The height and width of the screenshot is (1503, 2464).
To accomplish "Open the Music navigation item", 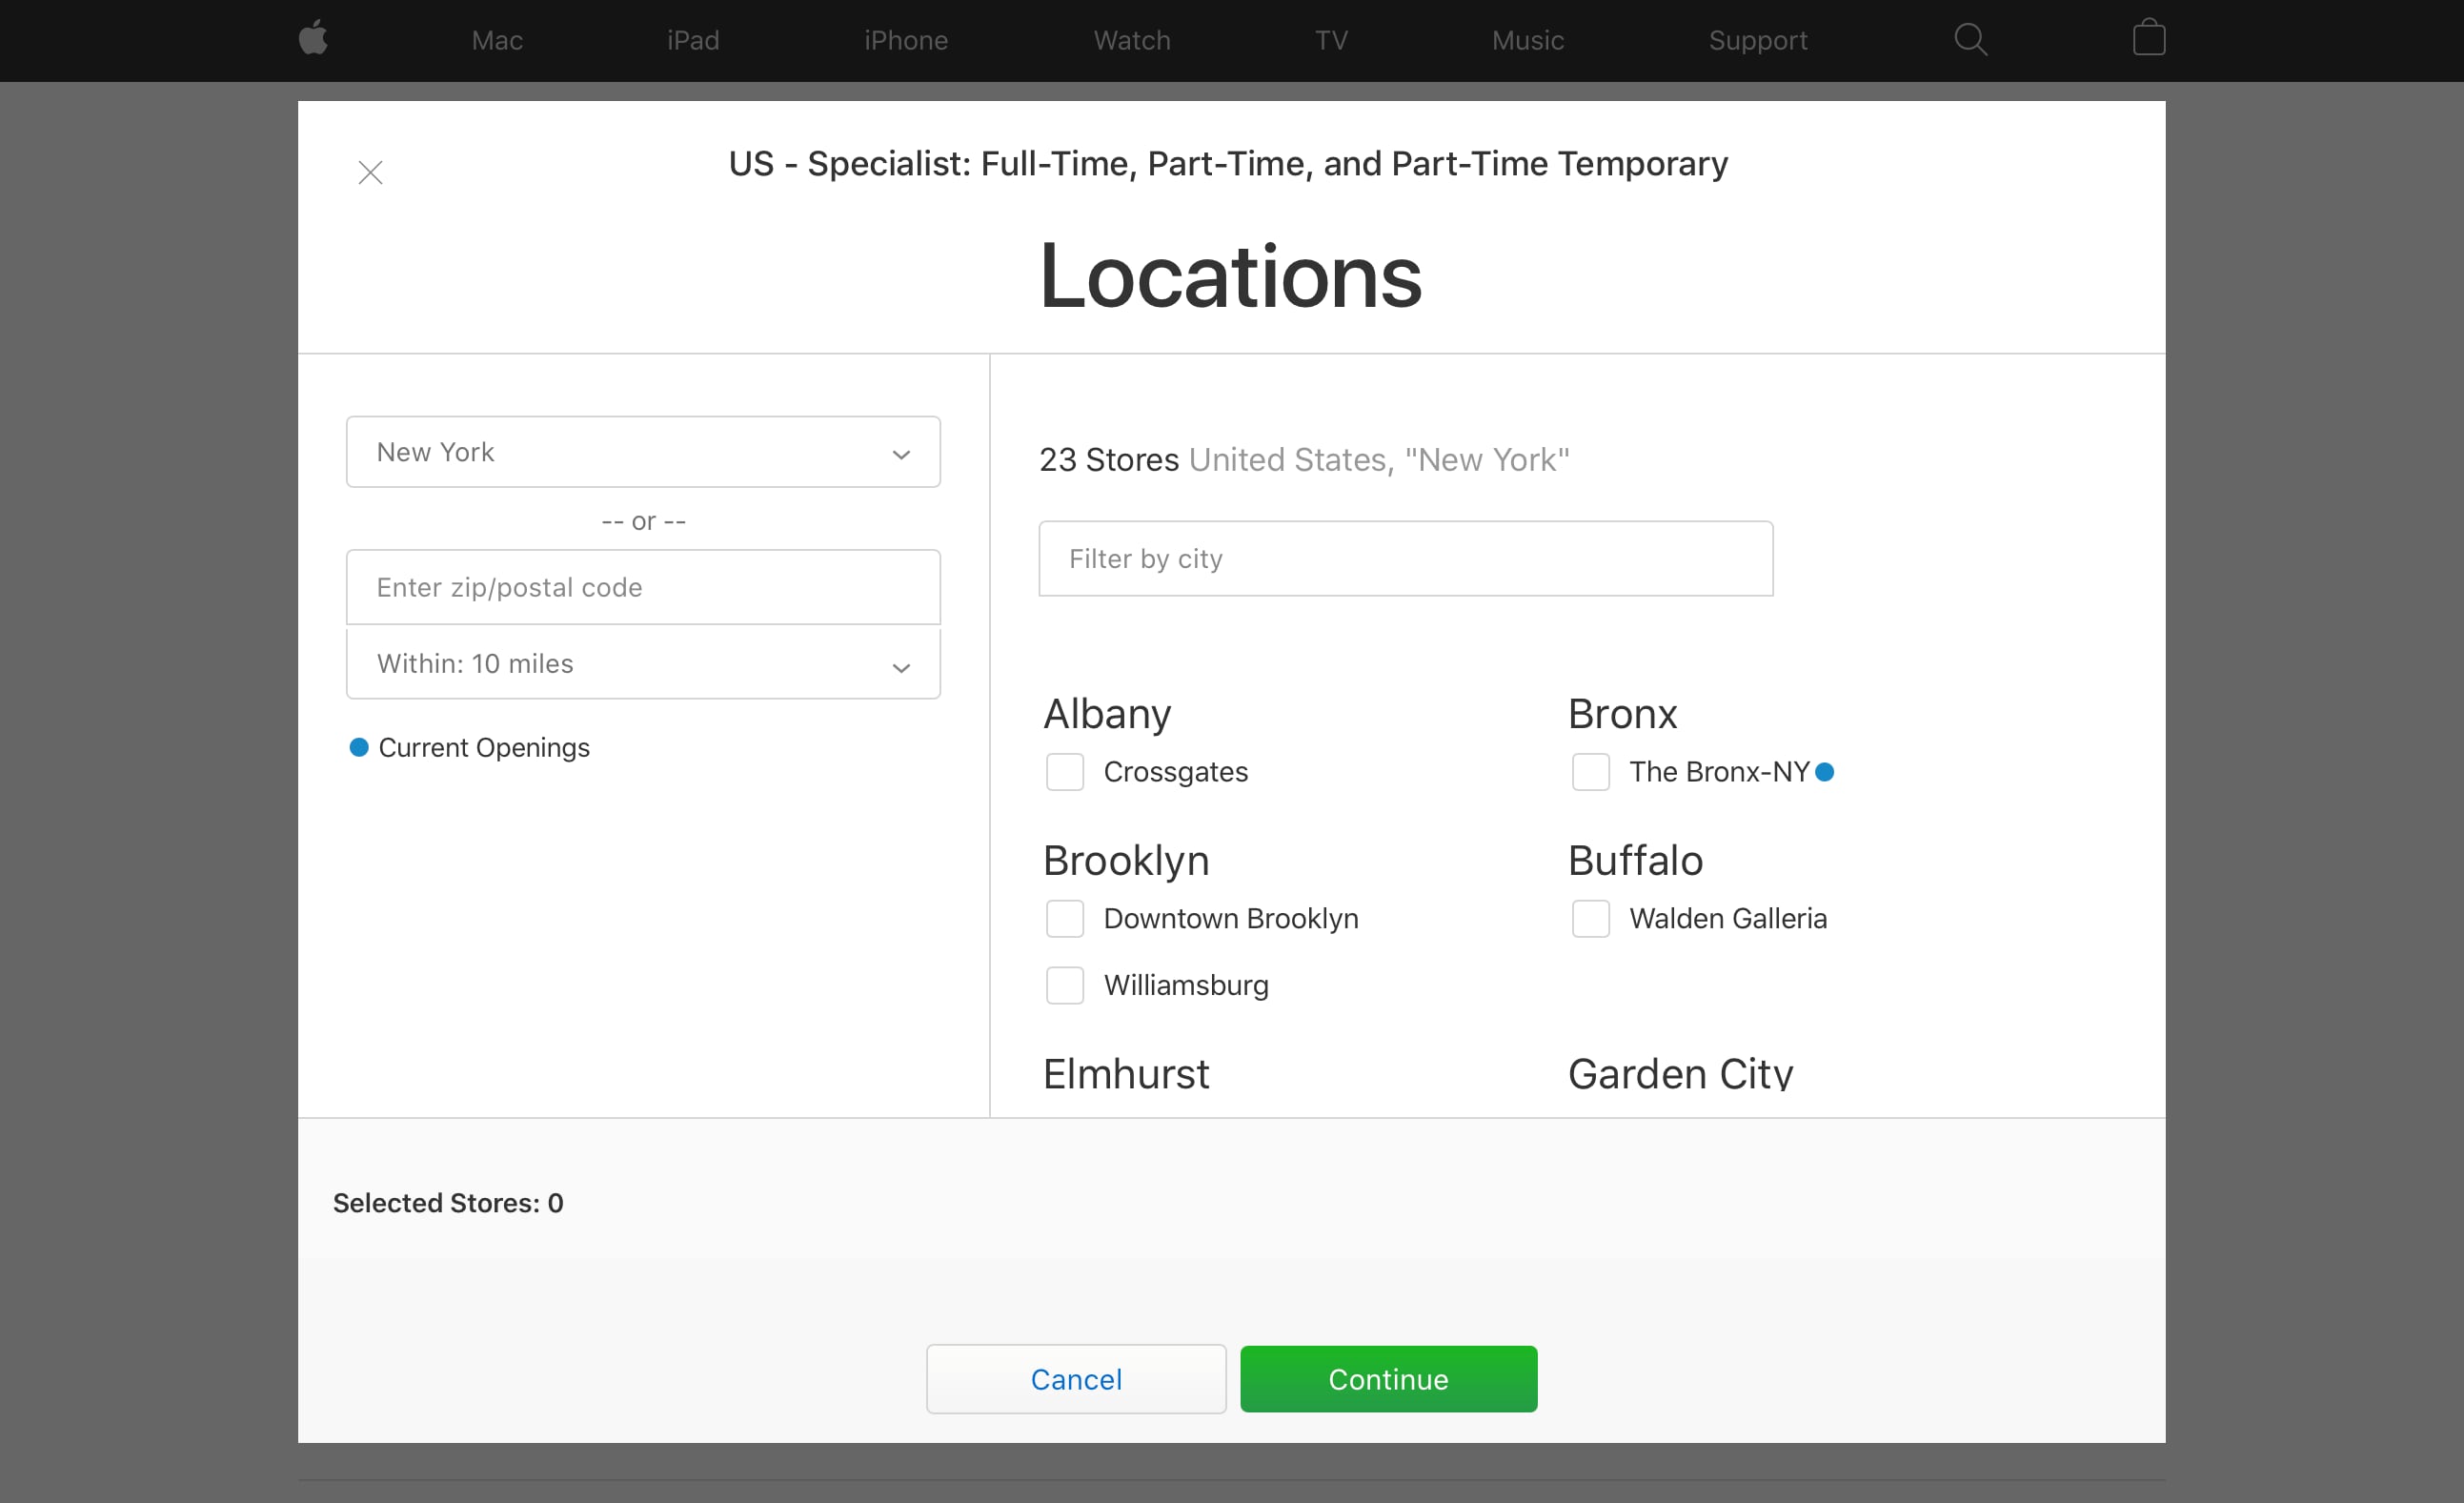I will coord(1527,40).
